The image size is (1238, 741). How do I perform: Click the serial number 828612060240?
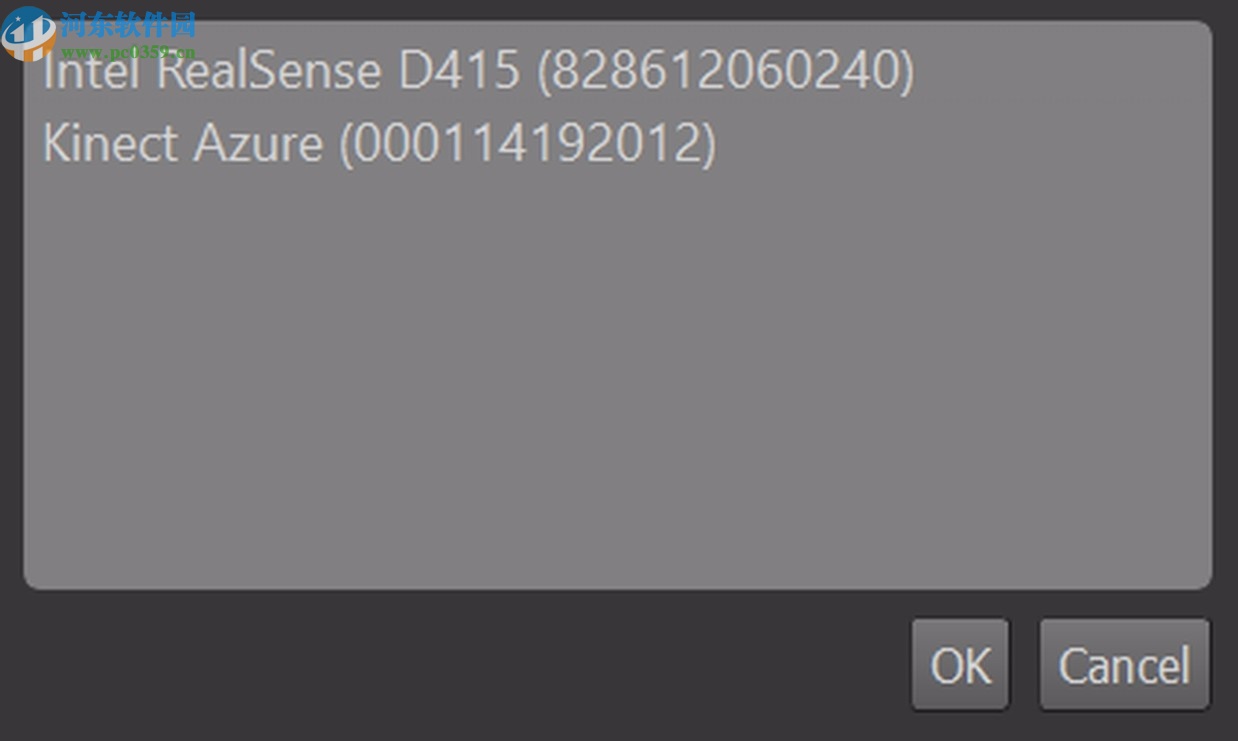(x=726, y=72)
